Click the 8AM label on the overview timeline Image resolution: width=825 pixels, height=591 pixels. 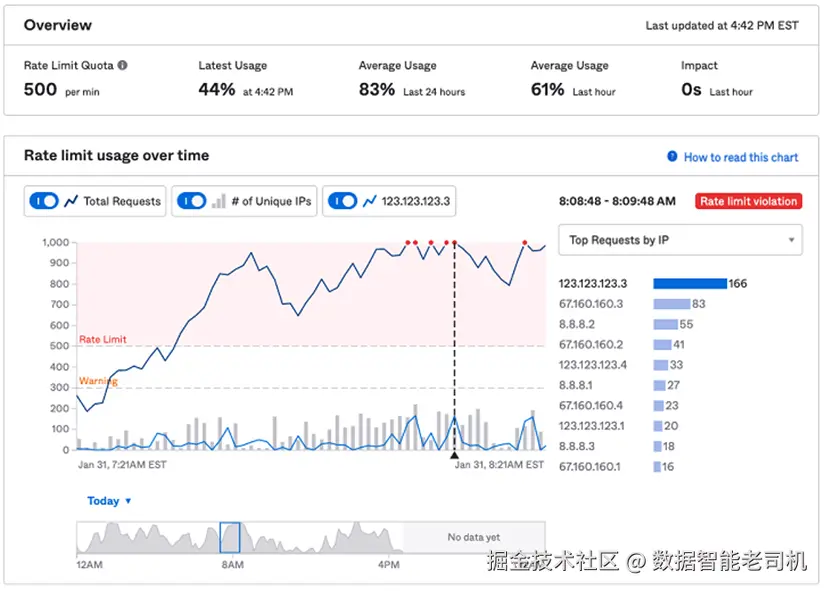coord(233,565)
